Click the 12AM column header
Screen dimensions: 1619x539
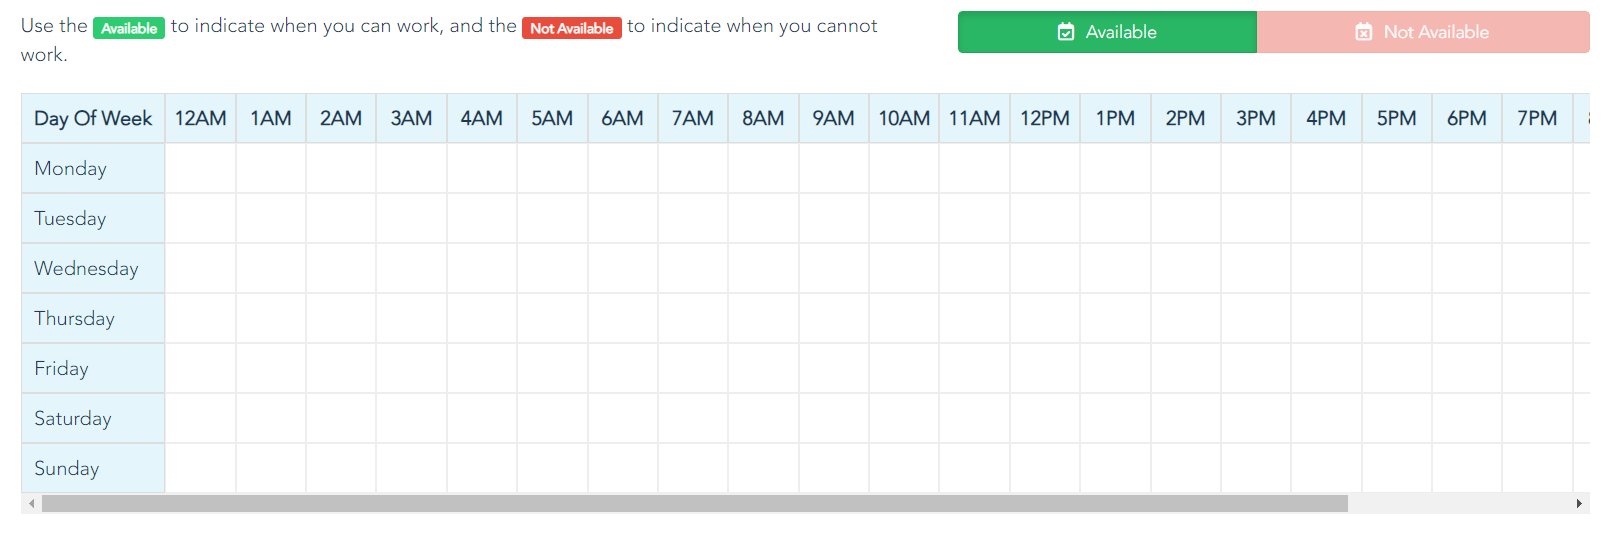(201, 118)
